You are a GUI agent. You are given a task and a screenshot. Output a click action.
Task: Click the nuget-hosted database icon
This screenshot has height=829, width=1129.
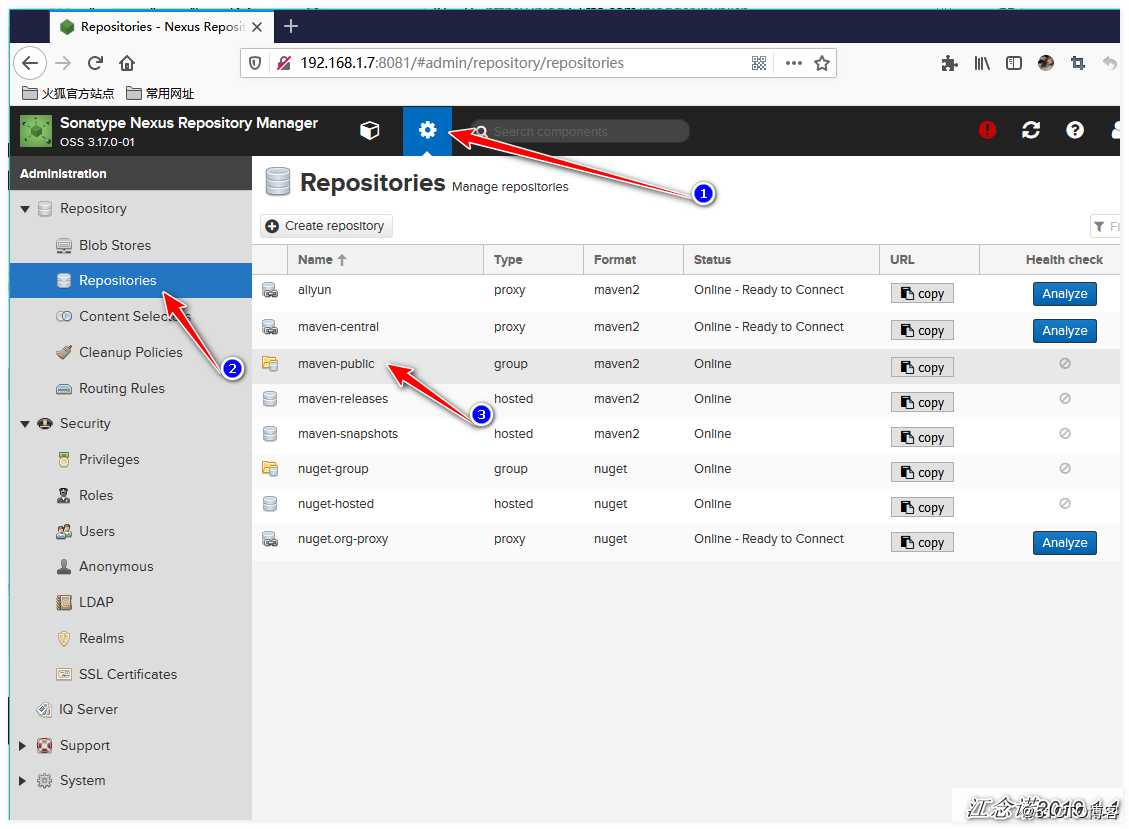point(270,504)
